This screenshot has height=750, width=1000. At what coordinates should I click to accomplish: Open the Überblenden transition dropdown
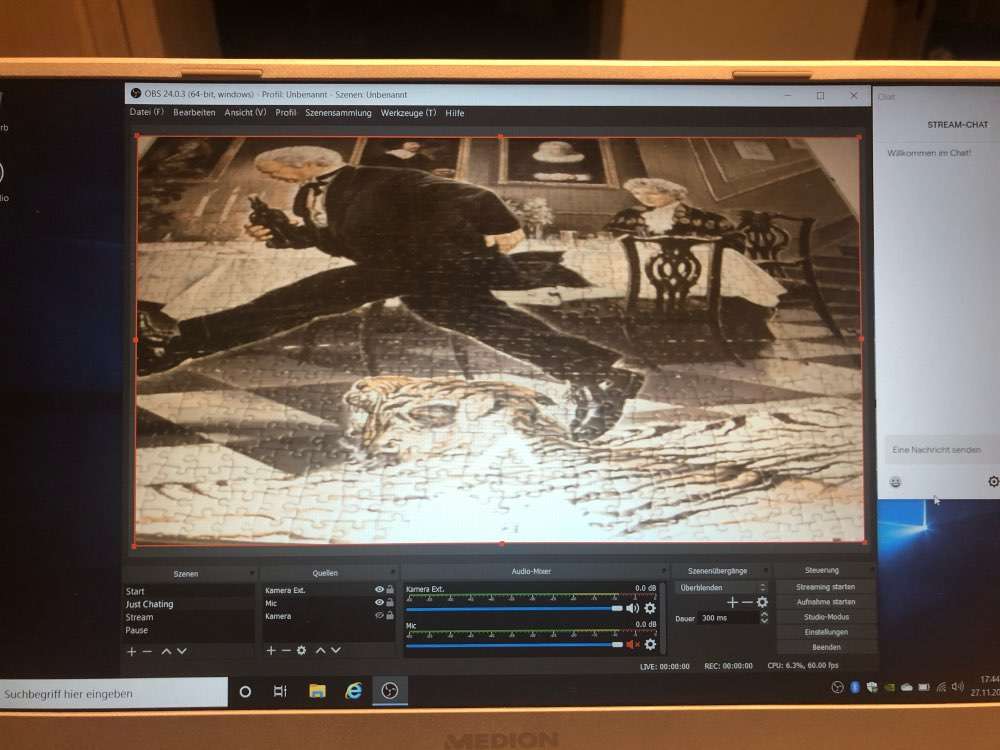click(x=722, y=588)
